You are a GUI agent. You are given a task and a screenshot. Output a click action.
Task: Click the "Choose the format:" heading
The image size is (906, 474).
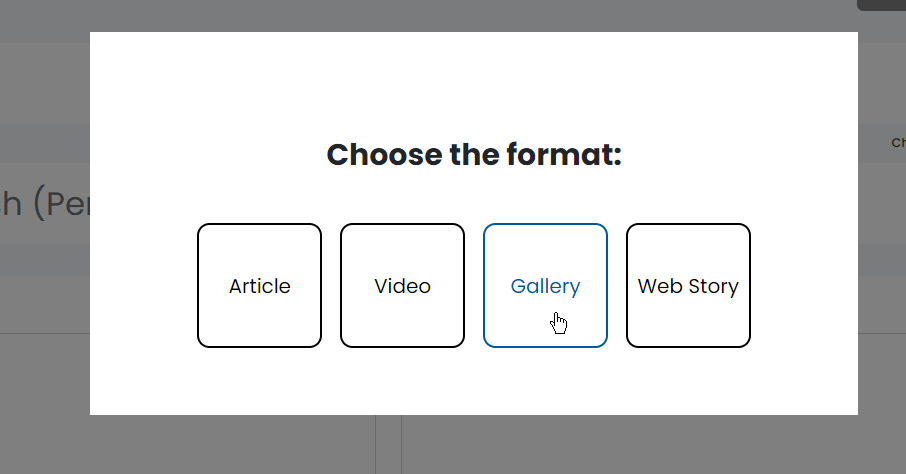click(474, 155)
